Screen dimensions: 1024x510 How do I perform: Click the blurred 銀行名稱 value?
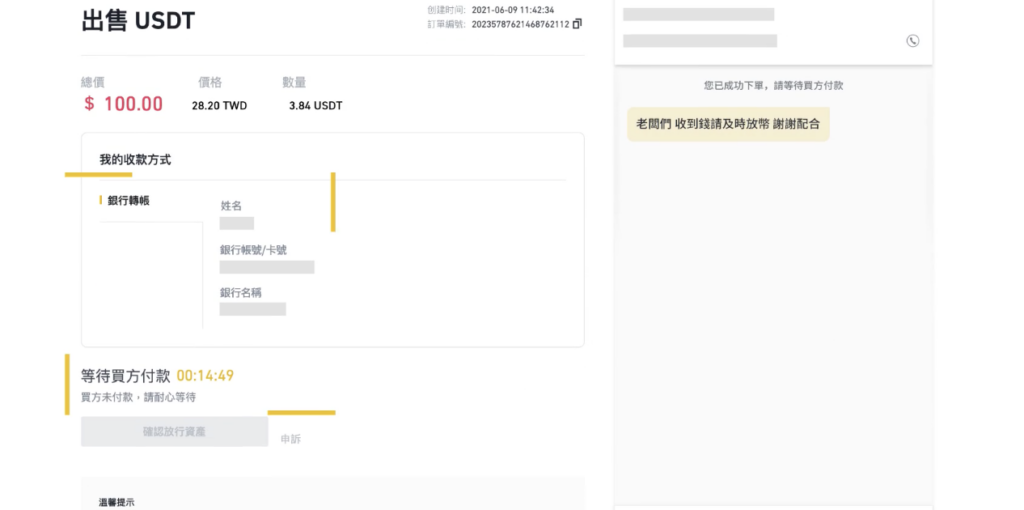click(253, 310)
